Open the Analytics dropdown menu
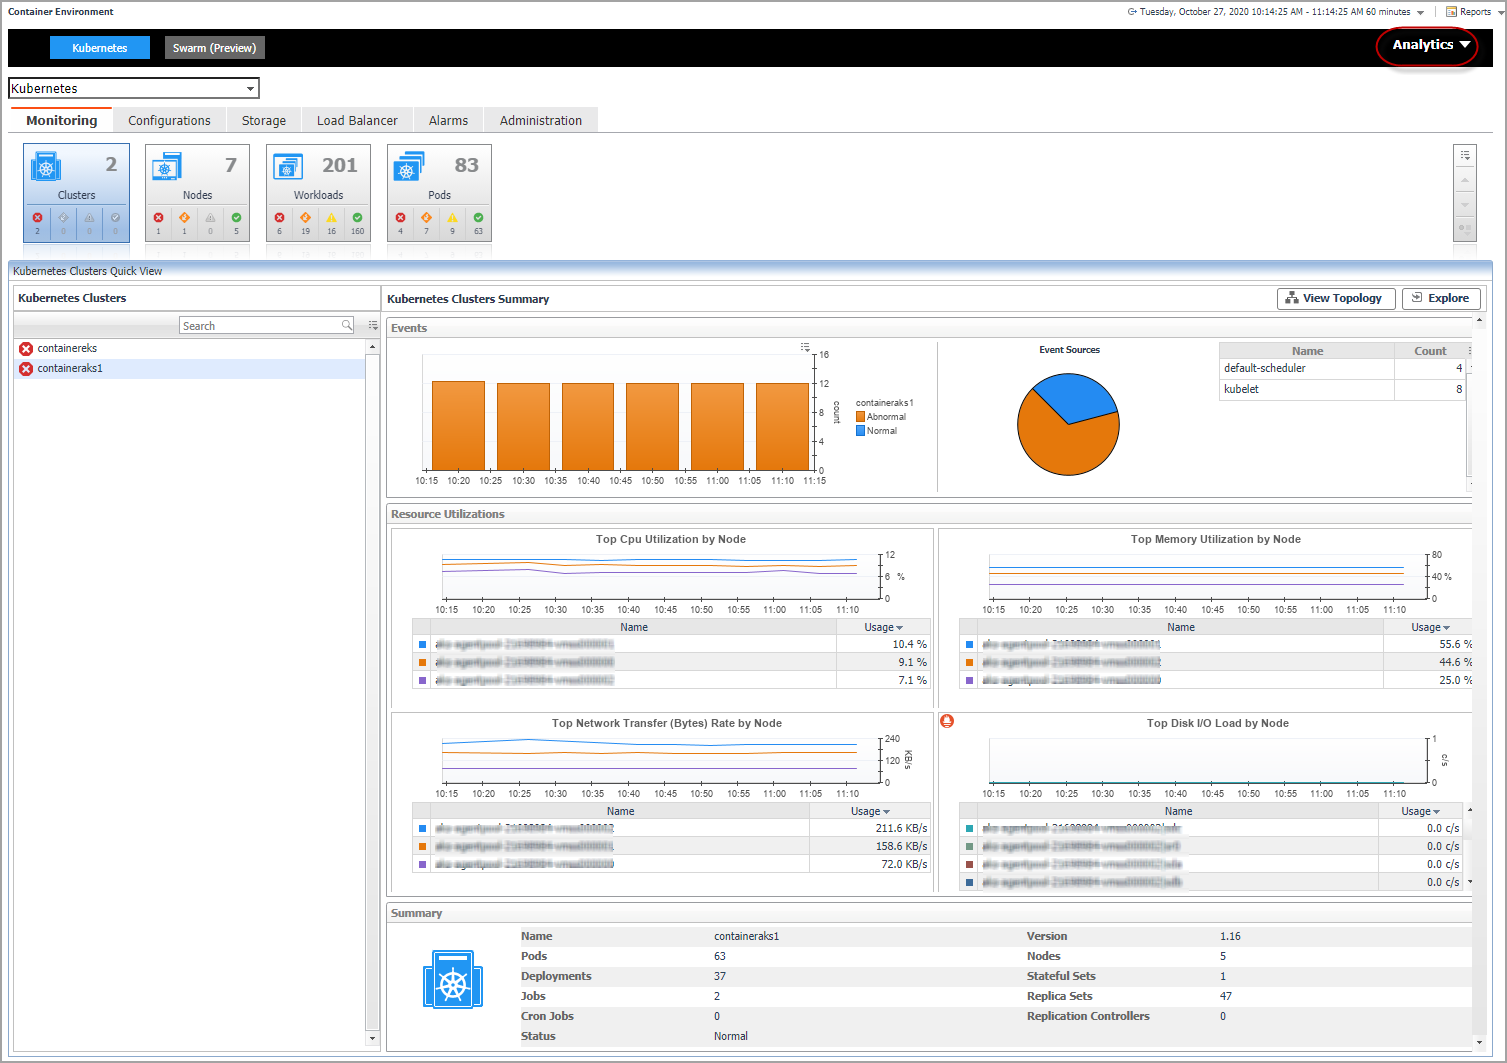Viewport: 1507px width, 1063px height. click(x=1430, y=45)
